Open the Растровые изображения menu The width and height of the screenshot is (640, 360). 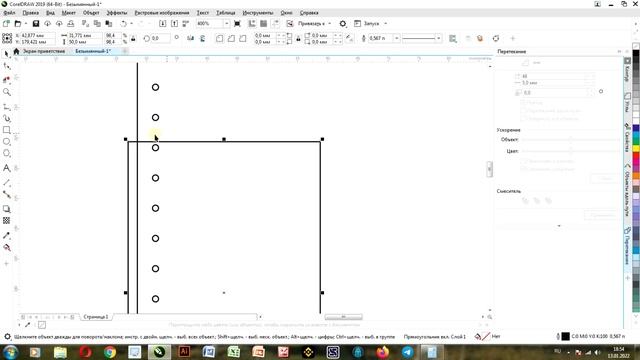[162, 13]
